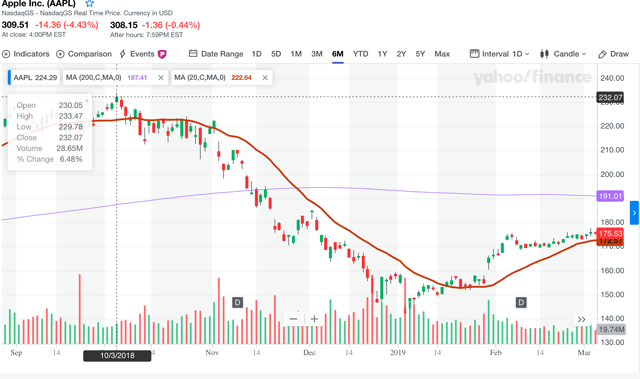
Task: Choose the Max date range
Action: [442, 54]
